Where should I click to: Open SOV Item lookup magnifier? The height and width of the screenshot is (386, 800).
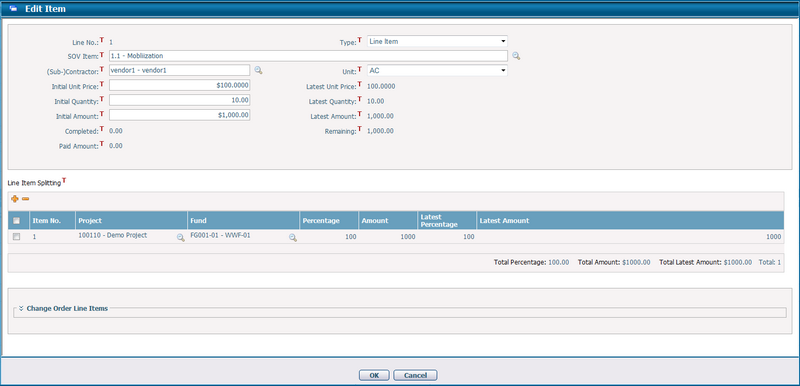pyautogui.click(x=516, y=56)
